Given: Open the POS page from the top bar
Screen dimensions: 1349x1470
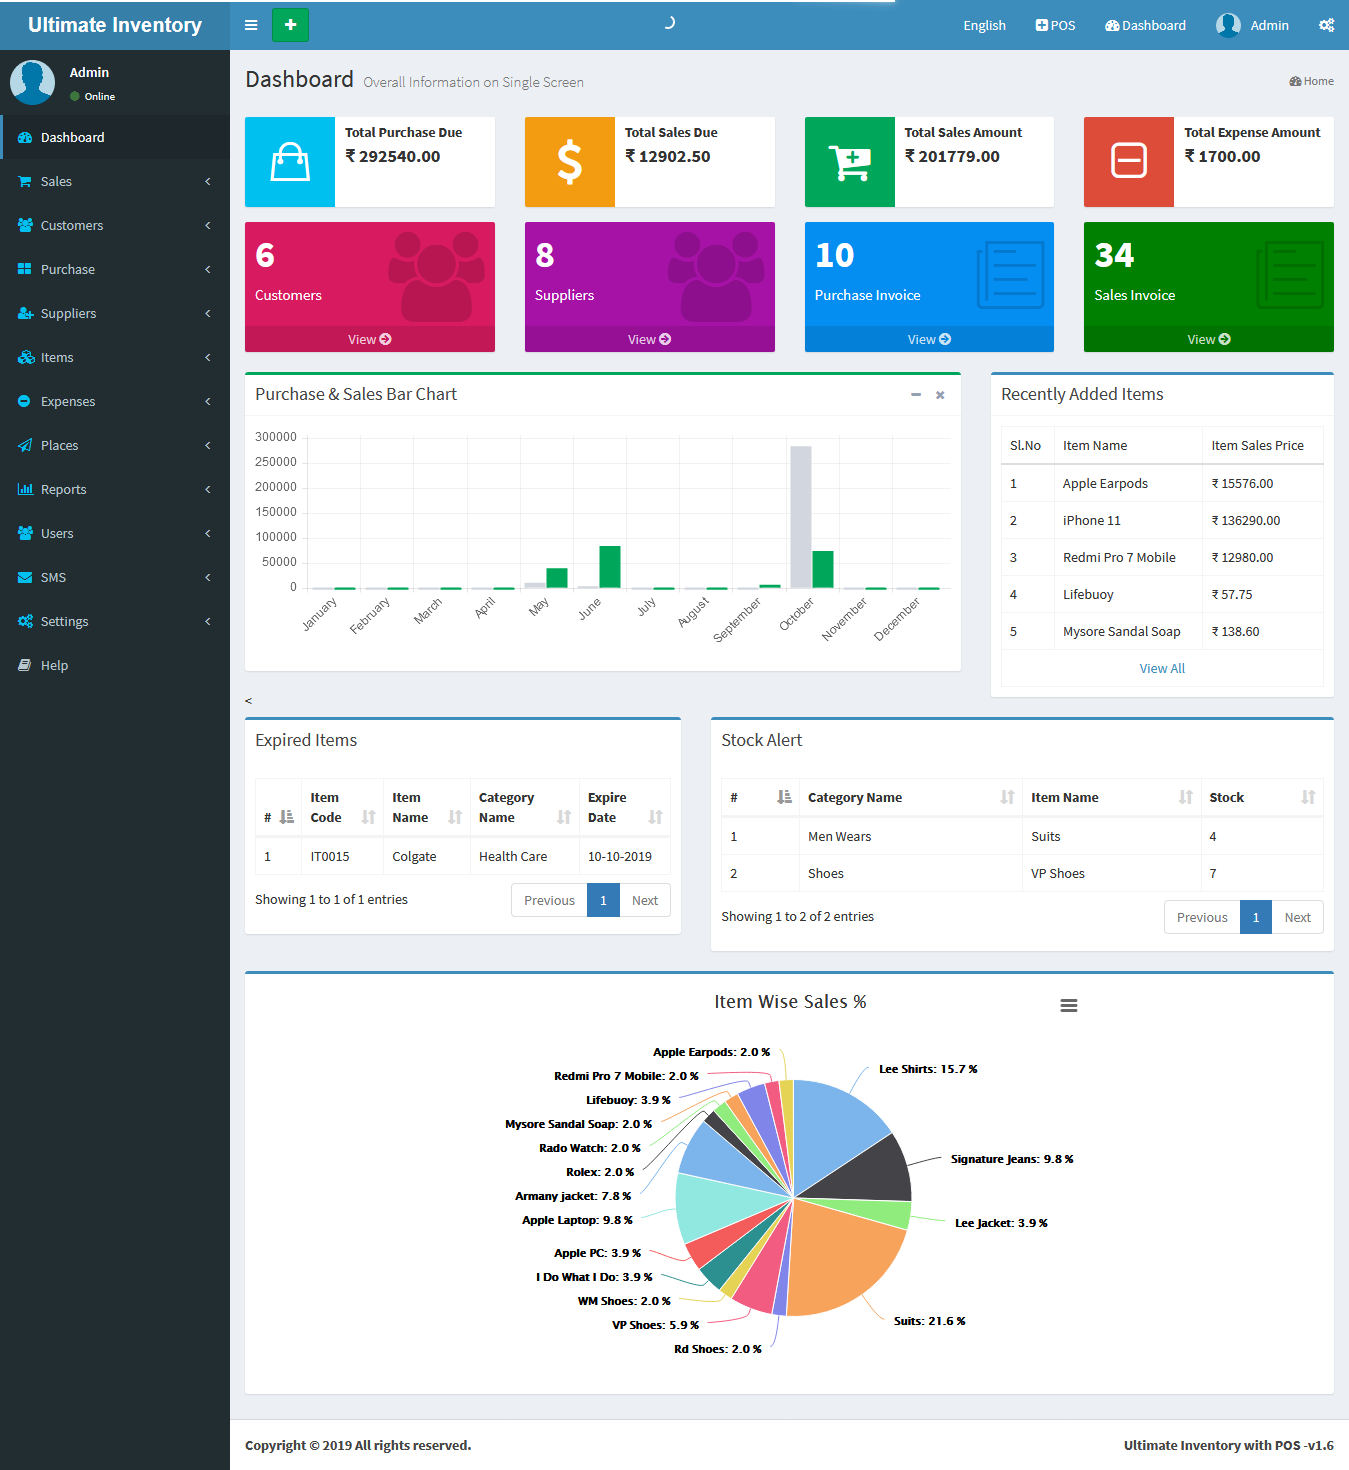Looking at the screenshot, I should 1055,25.
